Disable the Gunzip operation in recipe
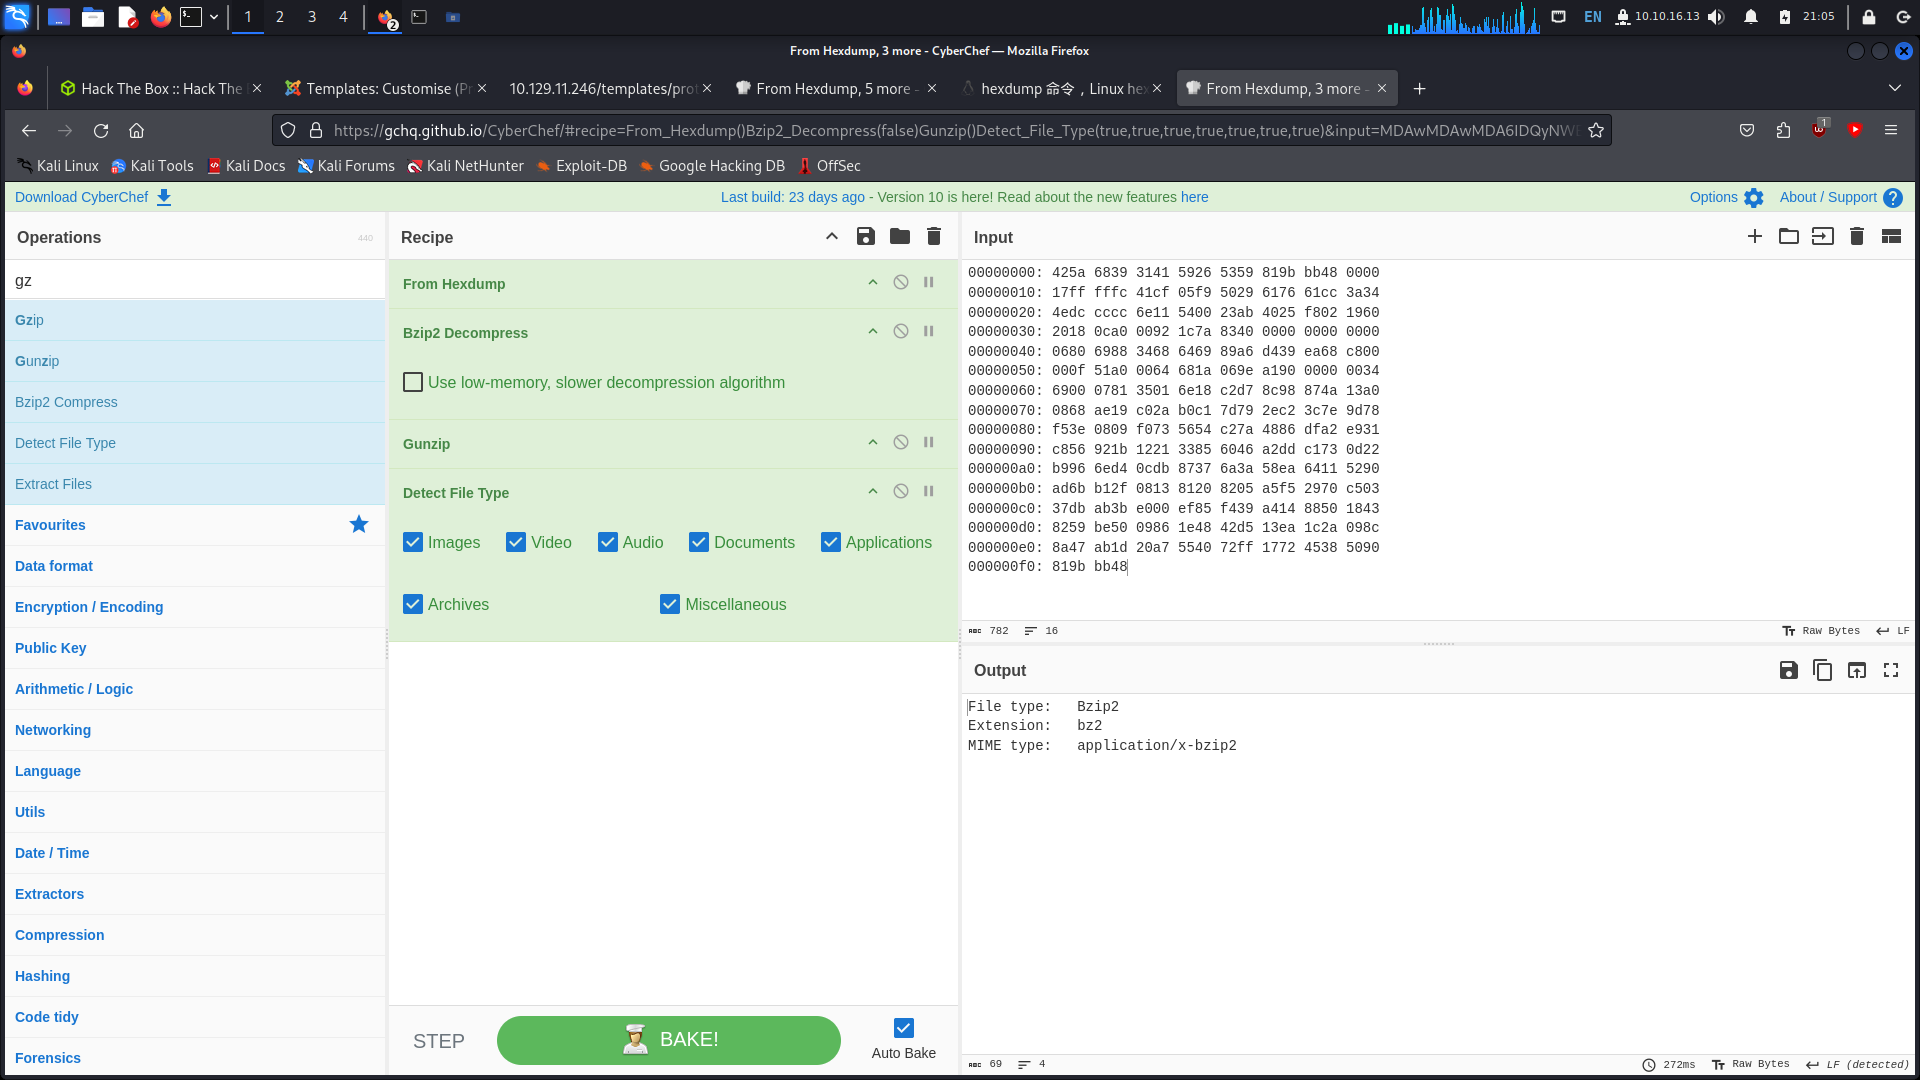The height and width of the screenshot is (1080, 1920). point(901,443)
